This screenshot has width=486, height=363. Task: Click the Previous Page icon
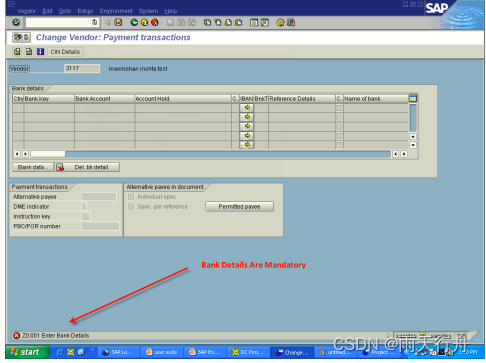[218, 22]
